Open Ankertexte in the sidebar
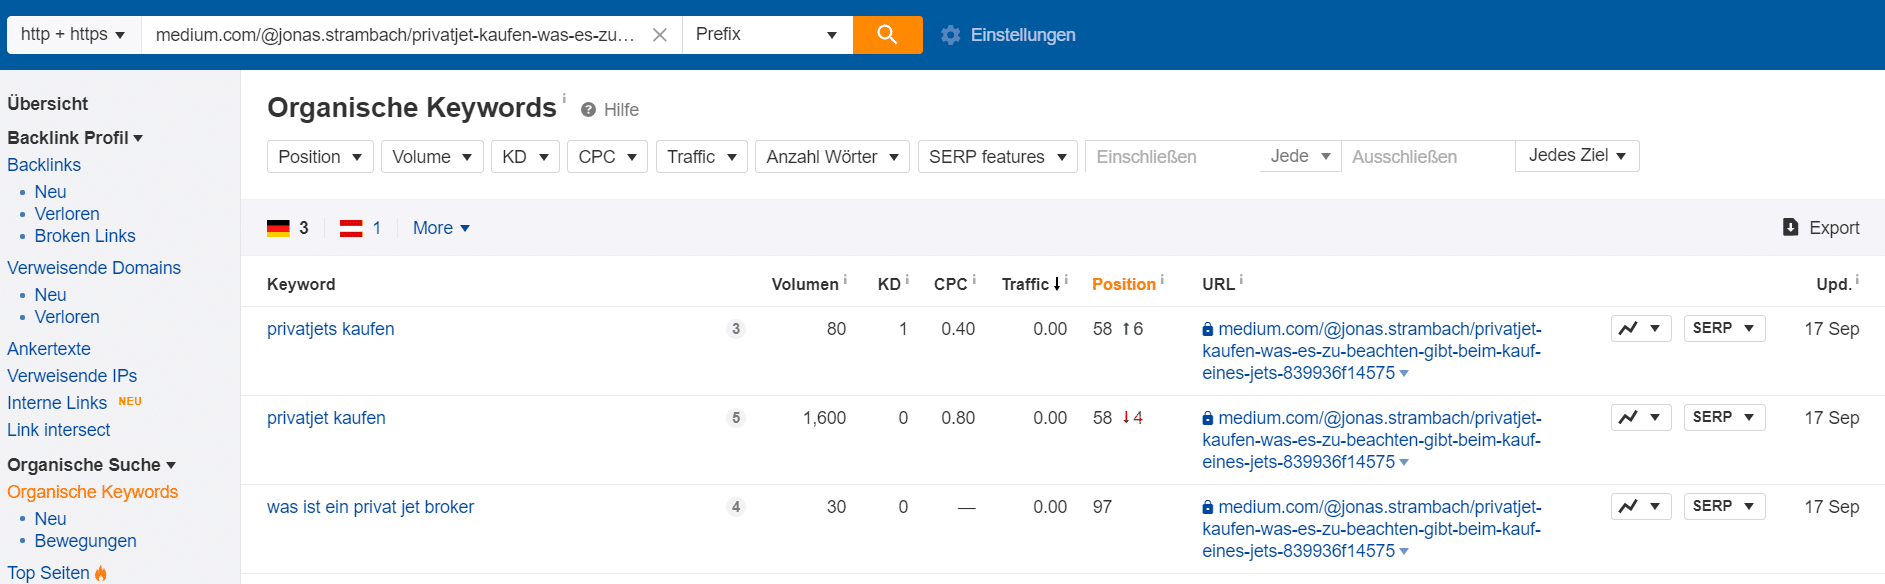This screenshot has width=1885, height=584. click(x=49, y=349)
